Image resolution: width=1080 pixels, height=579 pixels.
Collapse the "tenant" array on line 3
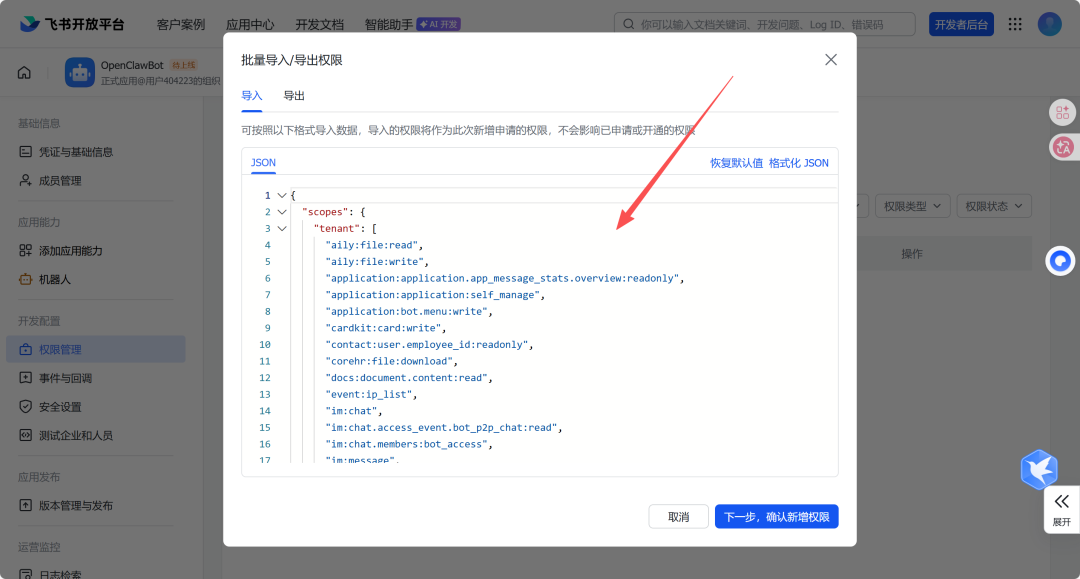(282, 229)
